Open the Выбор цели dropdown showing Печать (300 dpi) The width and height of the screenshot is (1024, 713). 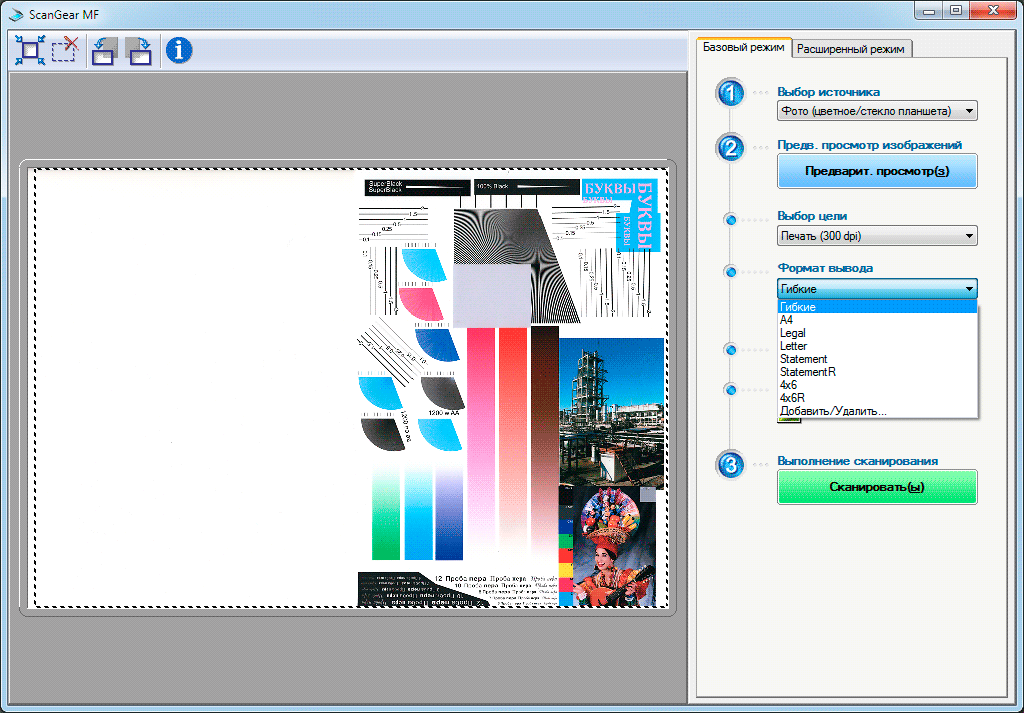point(877,236)
